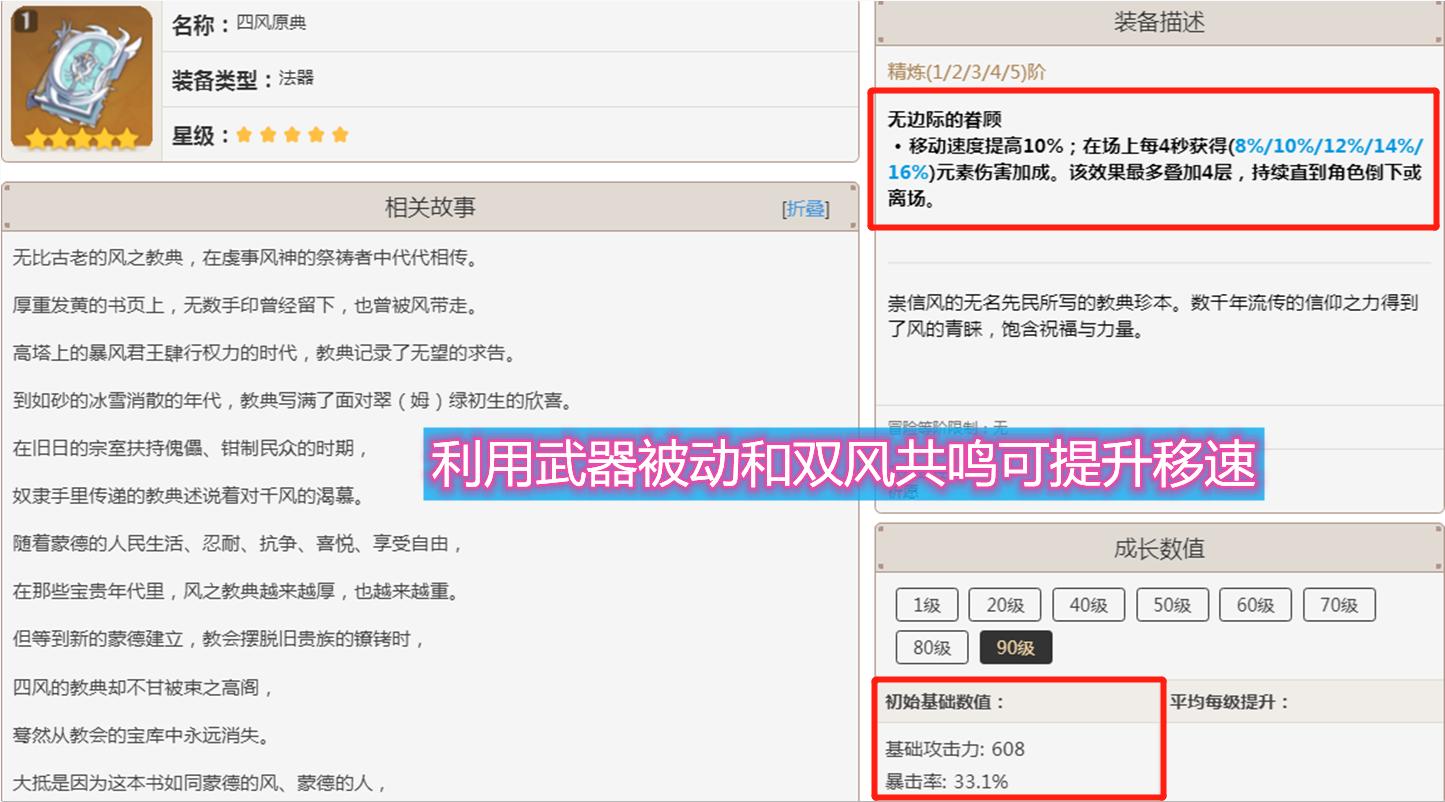
Task: Select the 1级 level button
Action: pos(926,605)
